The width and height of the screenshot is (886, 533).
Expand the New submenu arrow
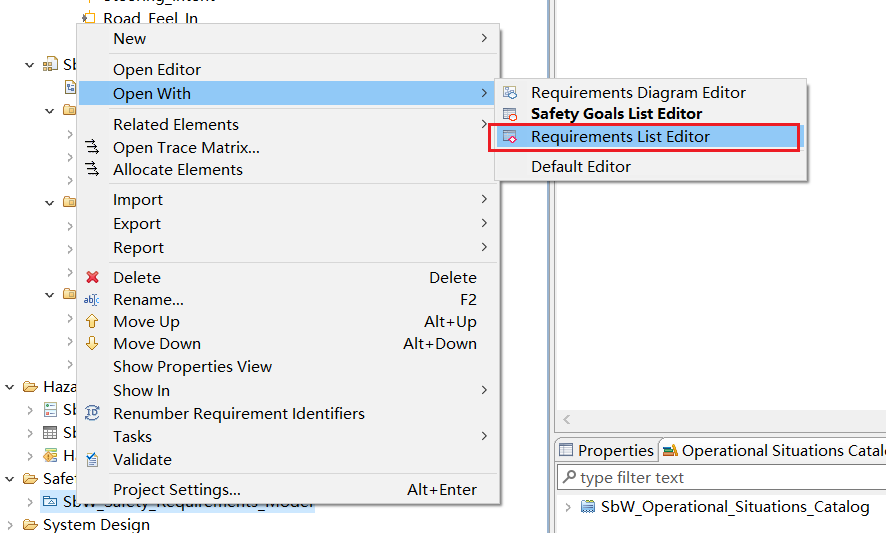point(484,38)
